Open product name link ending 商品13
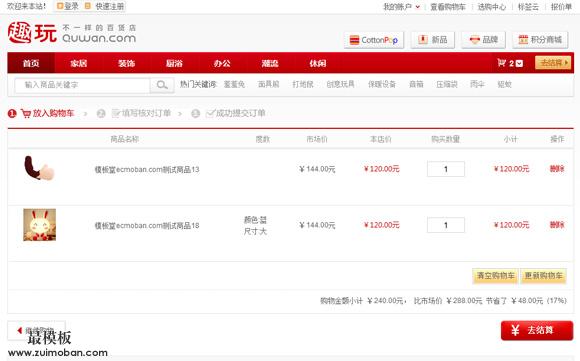The width and height of the screenshot is (580, 361). (147, 169)
